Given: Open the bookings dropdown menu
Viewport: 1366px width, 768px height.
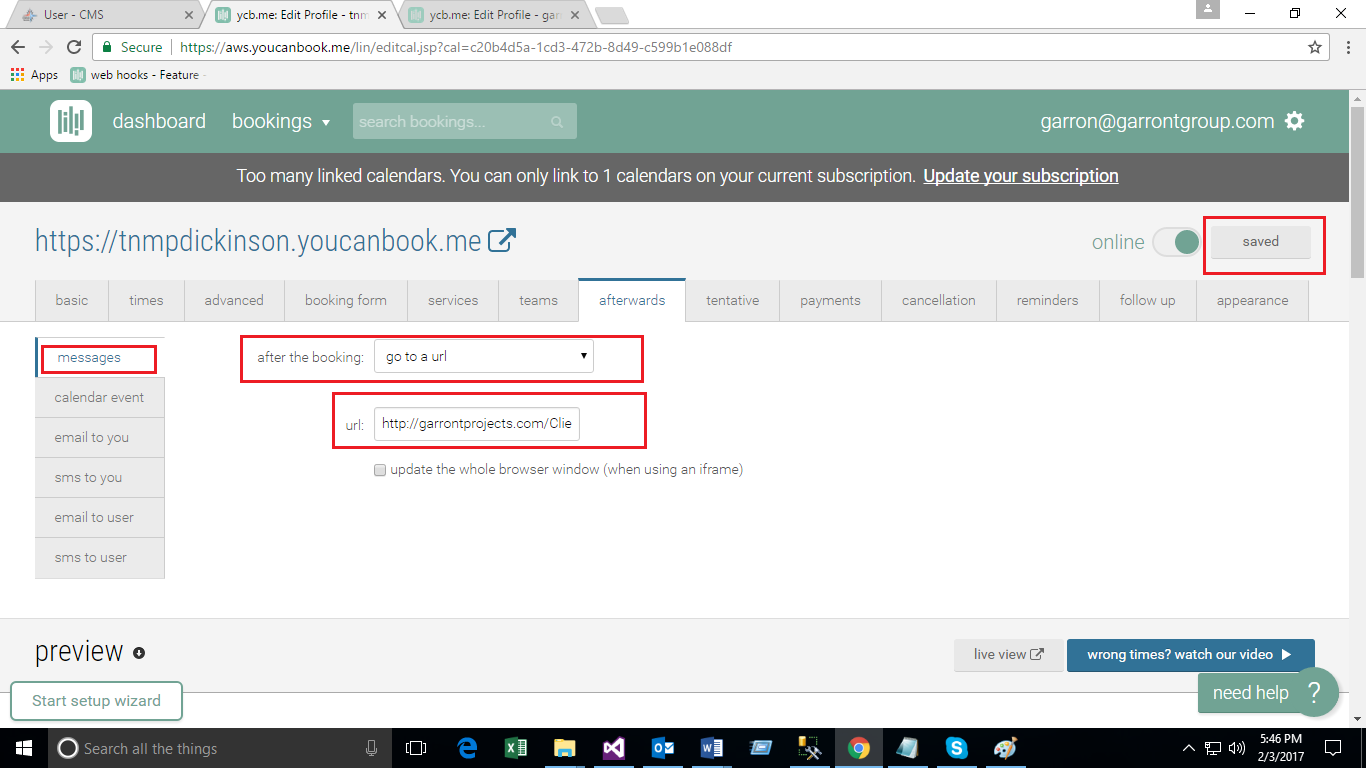Looking at the screenshot, I should (x=281, y=121).
